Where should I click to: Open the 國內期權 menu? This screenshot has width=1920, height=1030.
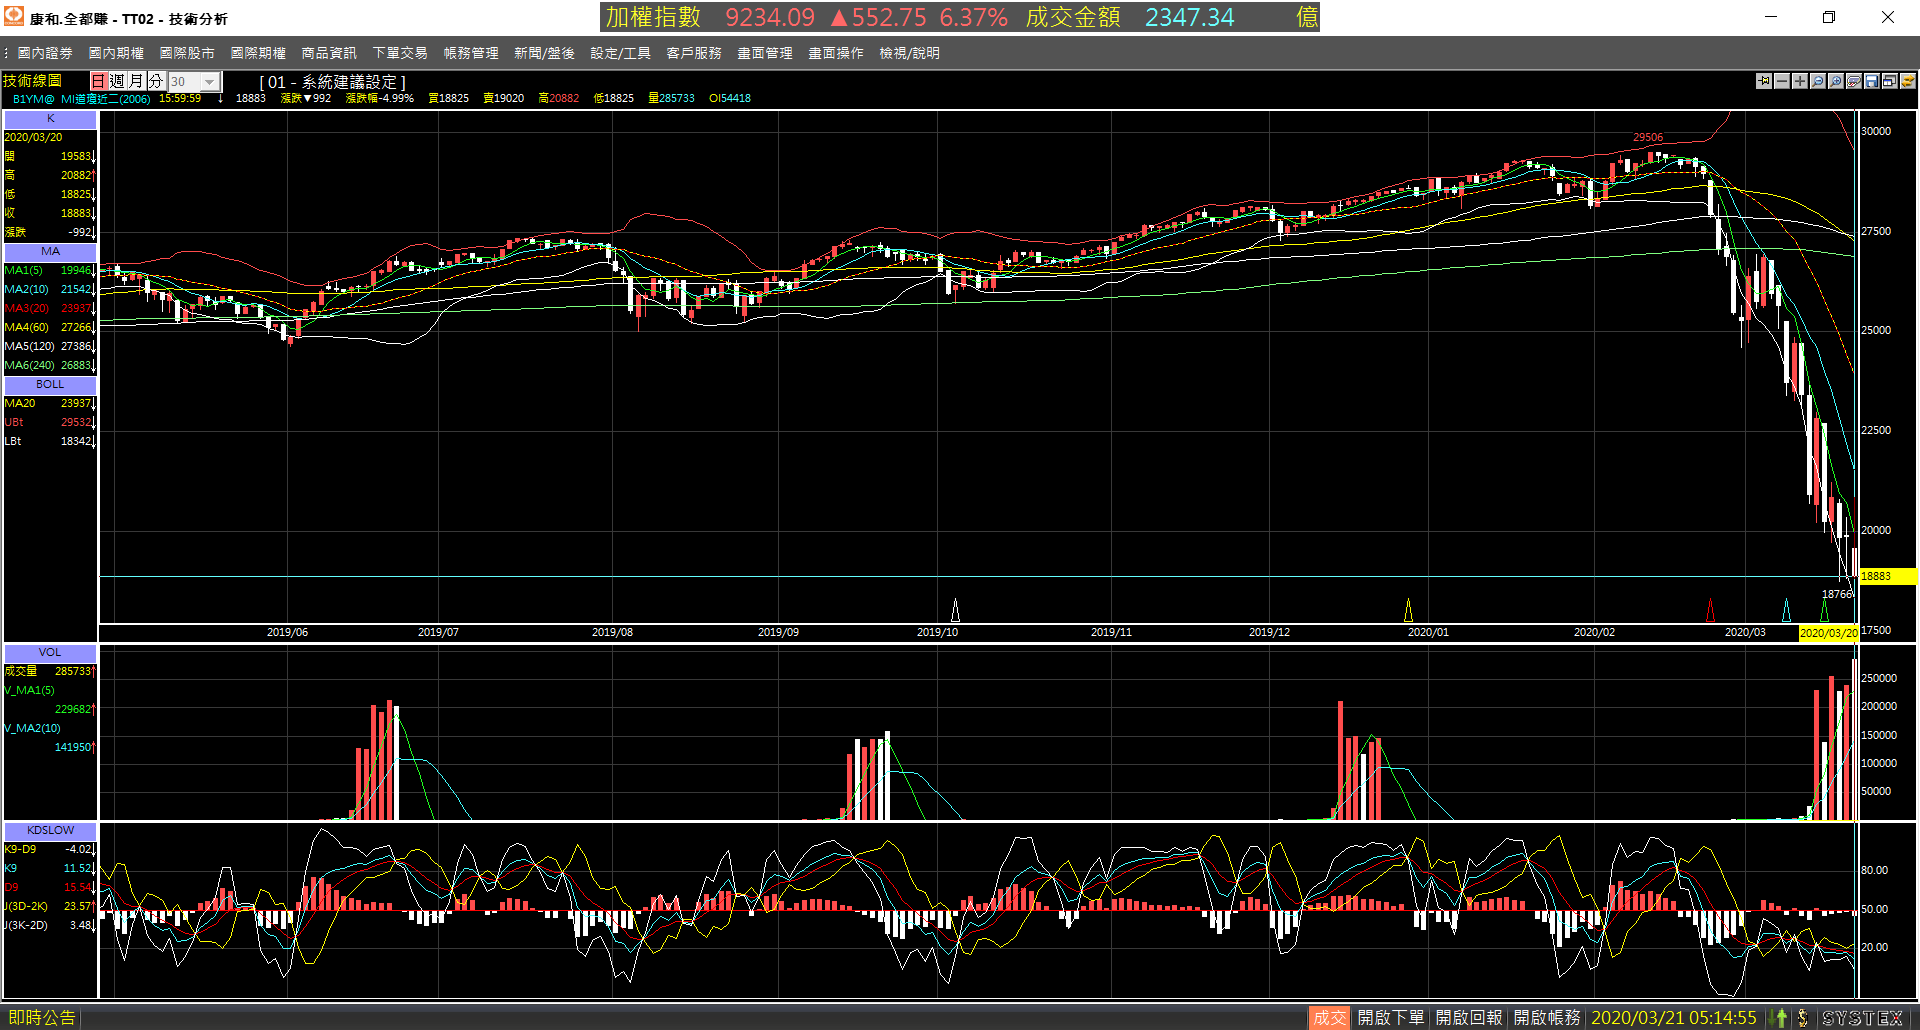pos(116,53)
